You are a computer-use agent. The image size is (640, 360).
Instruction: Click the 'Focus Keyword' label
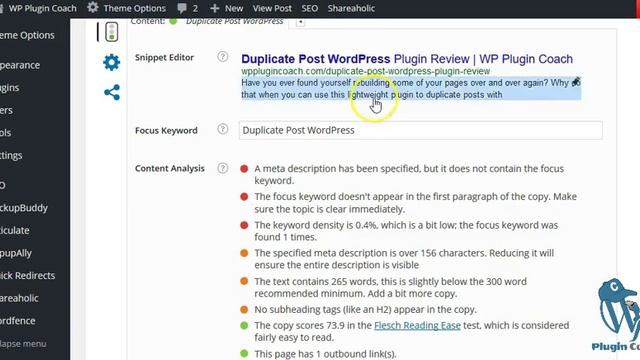pyautogui.click(x=166, y=131)
